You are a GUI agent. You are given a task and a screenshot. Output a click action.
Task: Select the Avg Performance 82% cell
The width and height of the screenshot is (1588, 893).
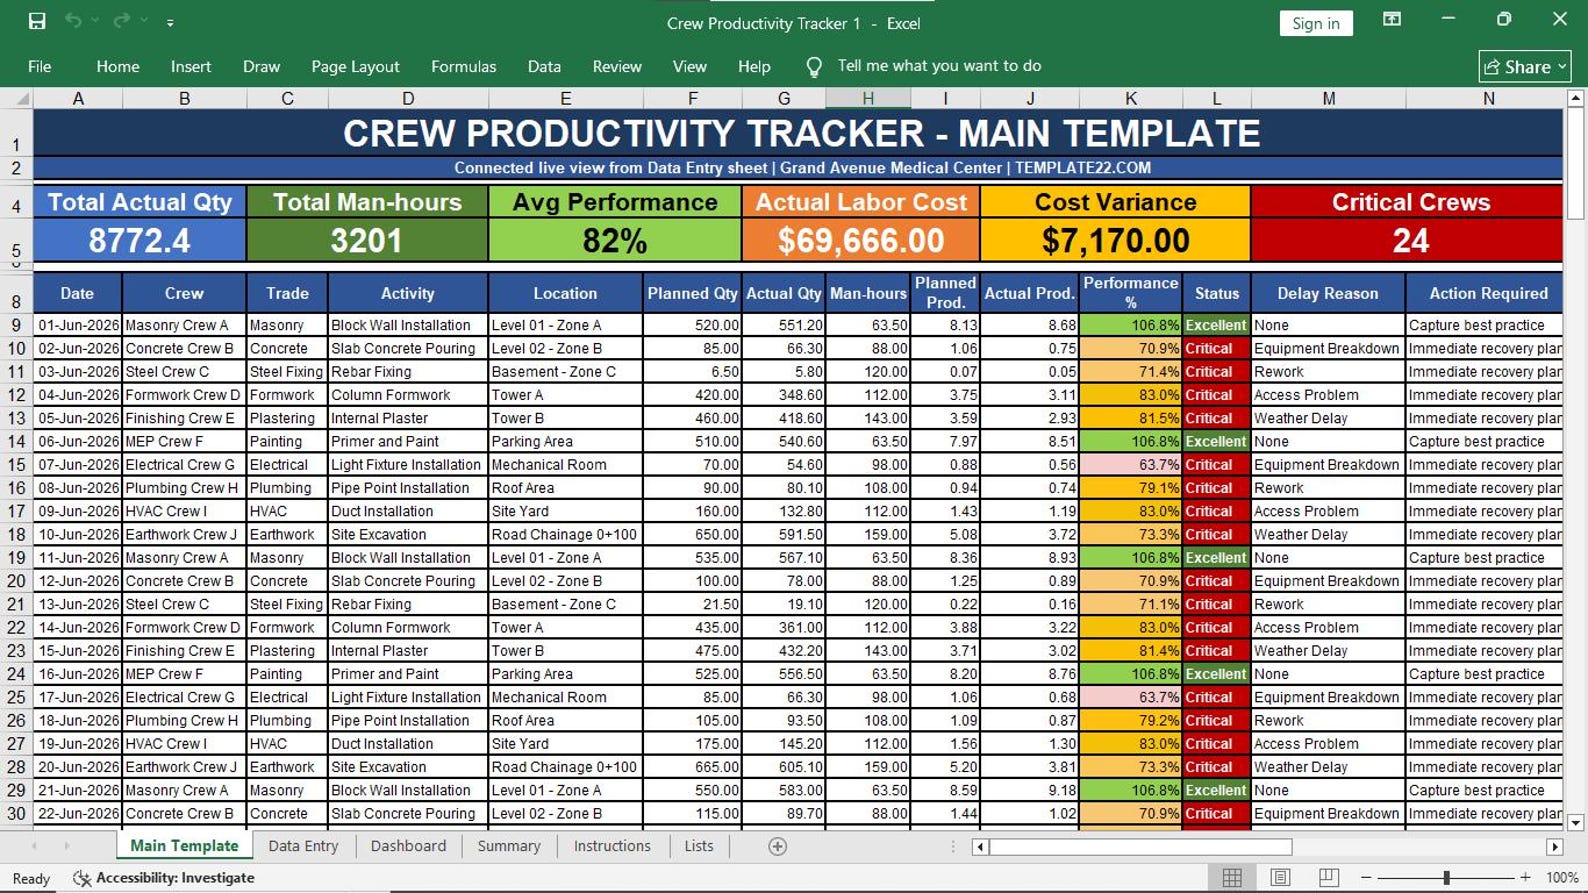(x=615, y=241)
